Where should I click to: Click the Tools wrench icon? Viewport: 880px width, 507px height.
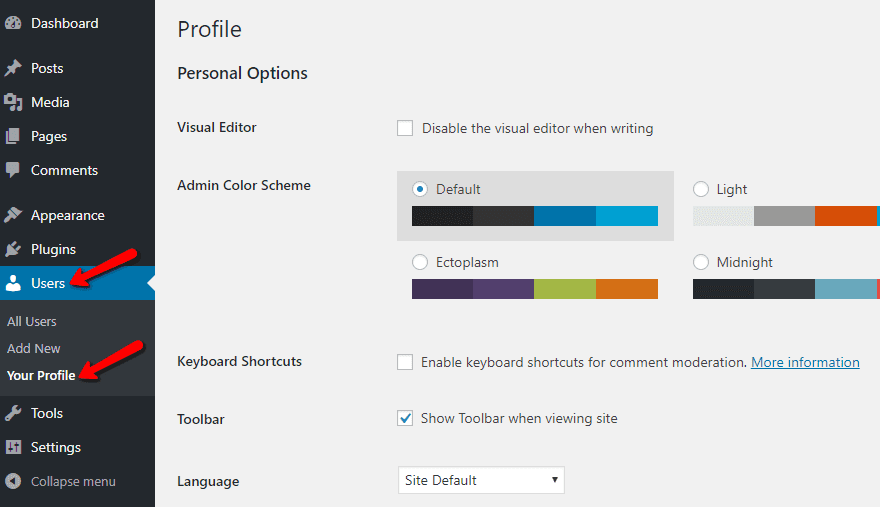click(13, 413)
